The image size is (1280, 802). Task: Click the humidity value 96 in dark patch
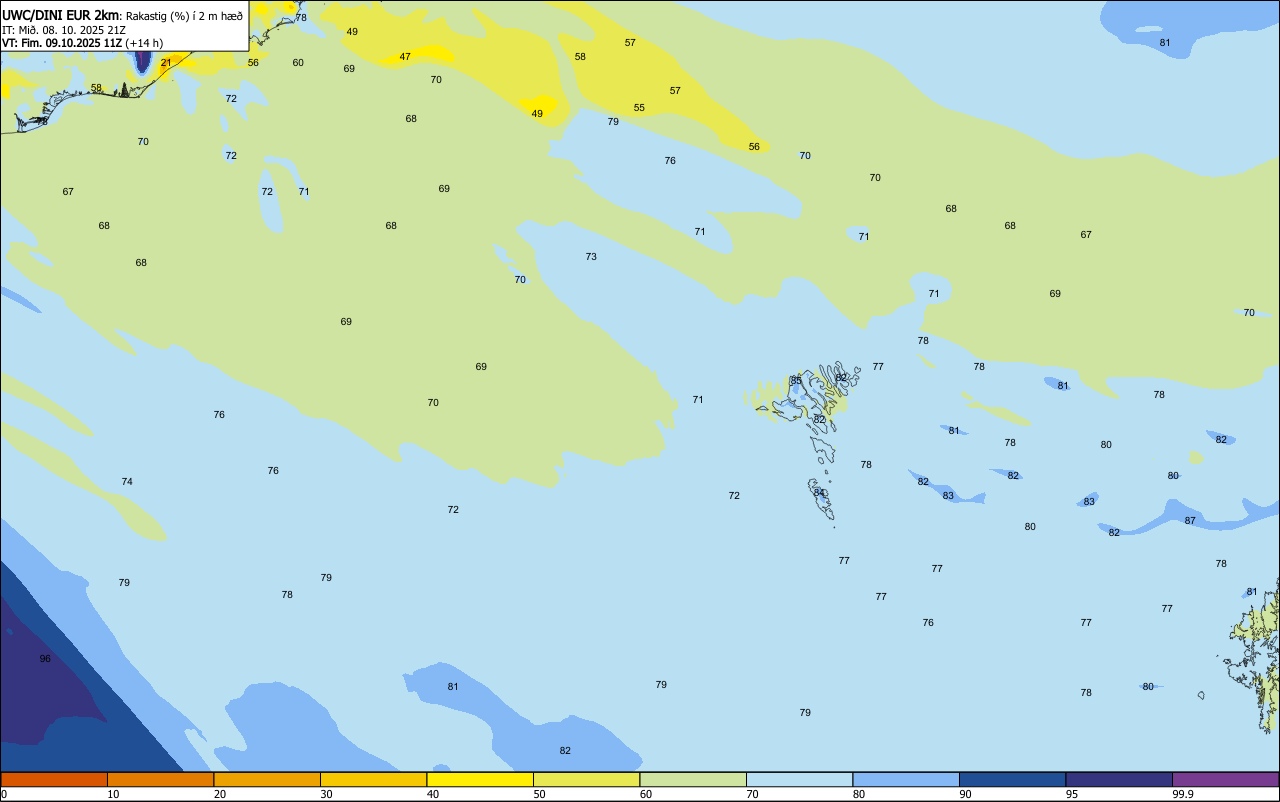coord(45,659)
